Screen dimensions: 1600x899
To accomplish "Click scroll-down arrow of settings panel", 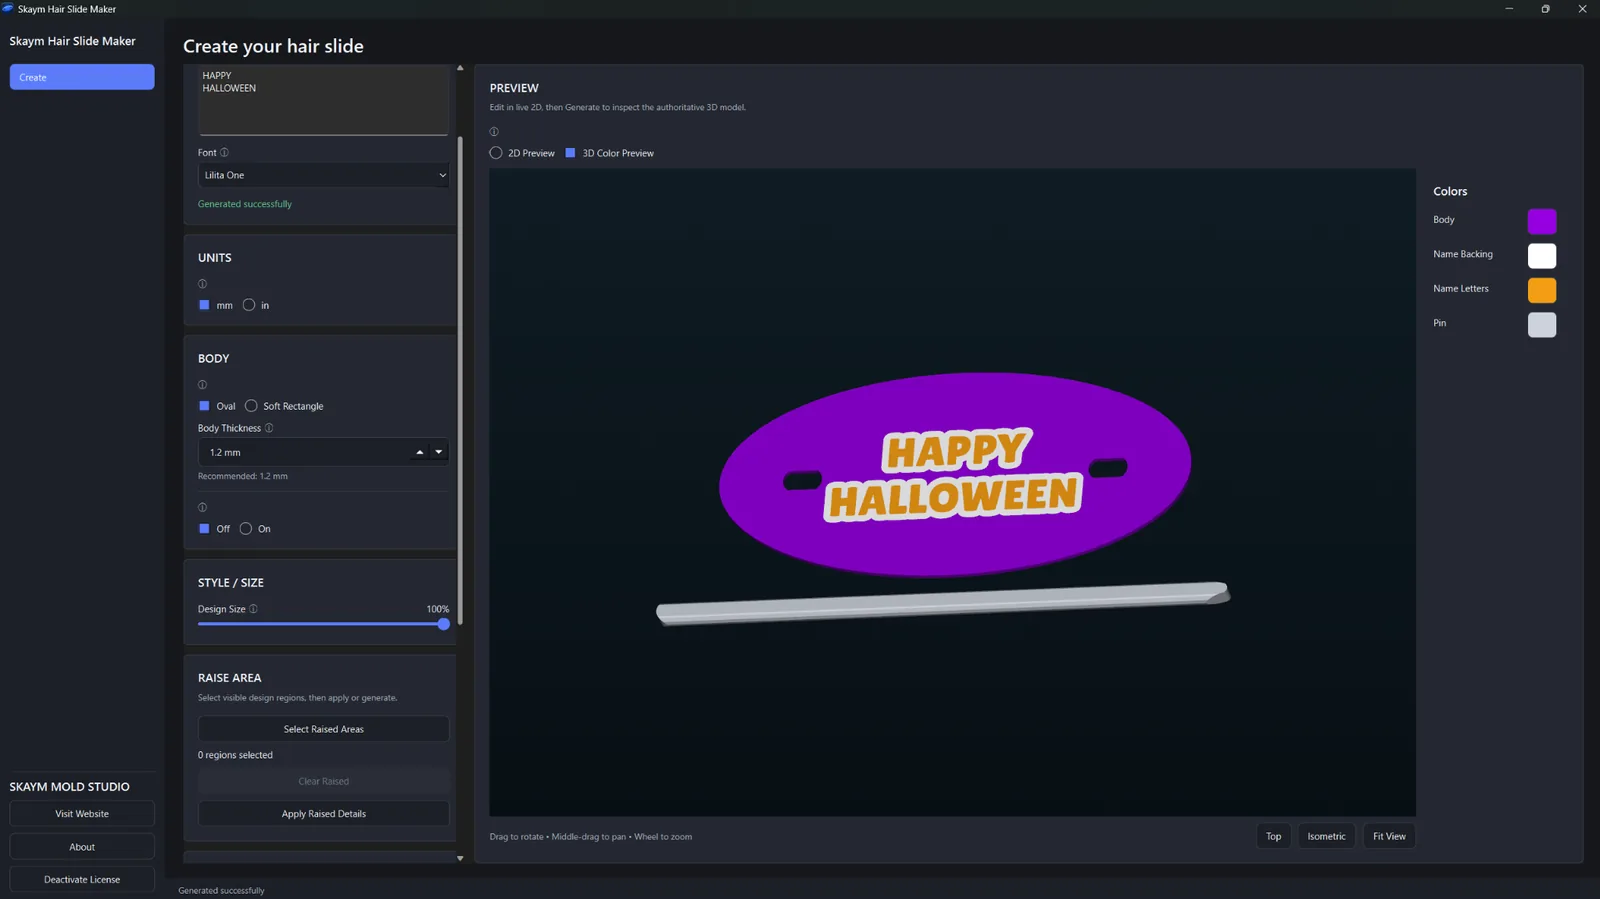I will pyautogui.click(x=460, y=858).
